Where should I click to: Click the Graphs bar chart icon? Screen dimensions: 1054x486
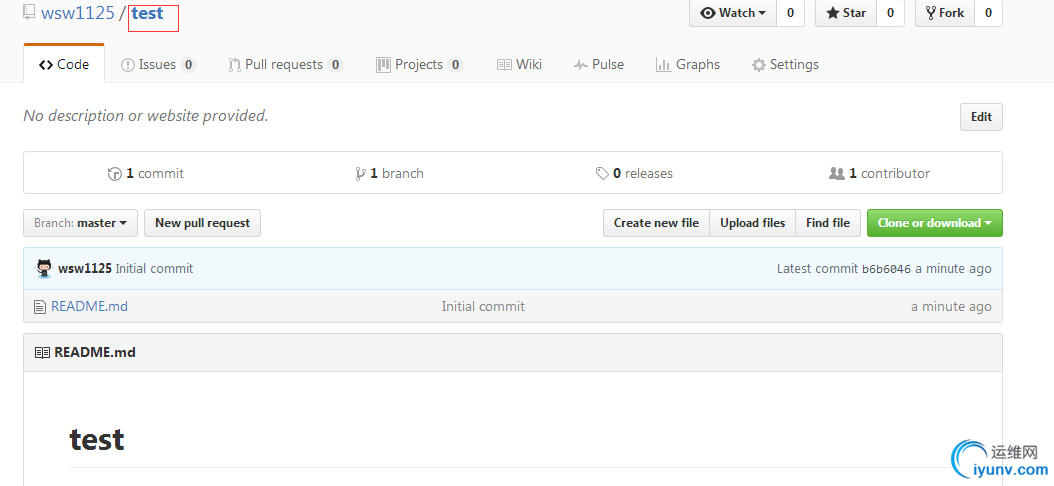tap(663, 65)
